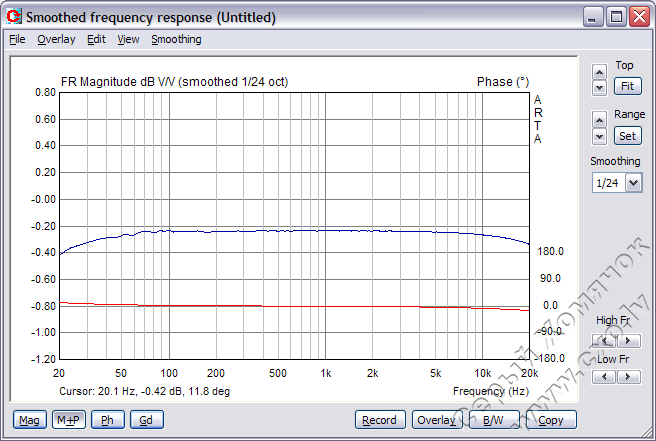Switch to Mag view
656x441 pixels.
click(x=29, y=420)
